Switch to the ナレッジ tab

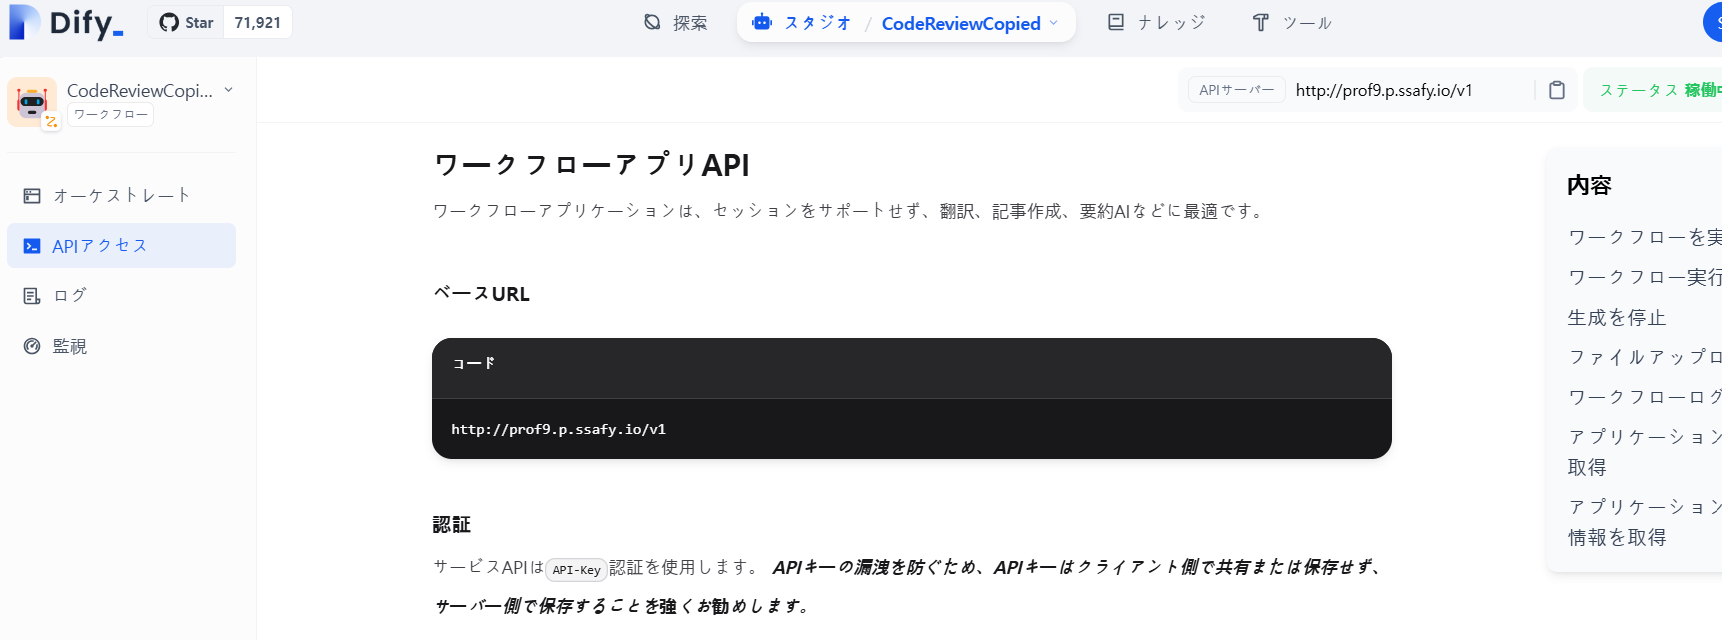(1155, 21)
